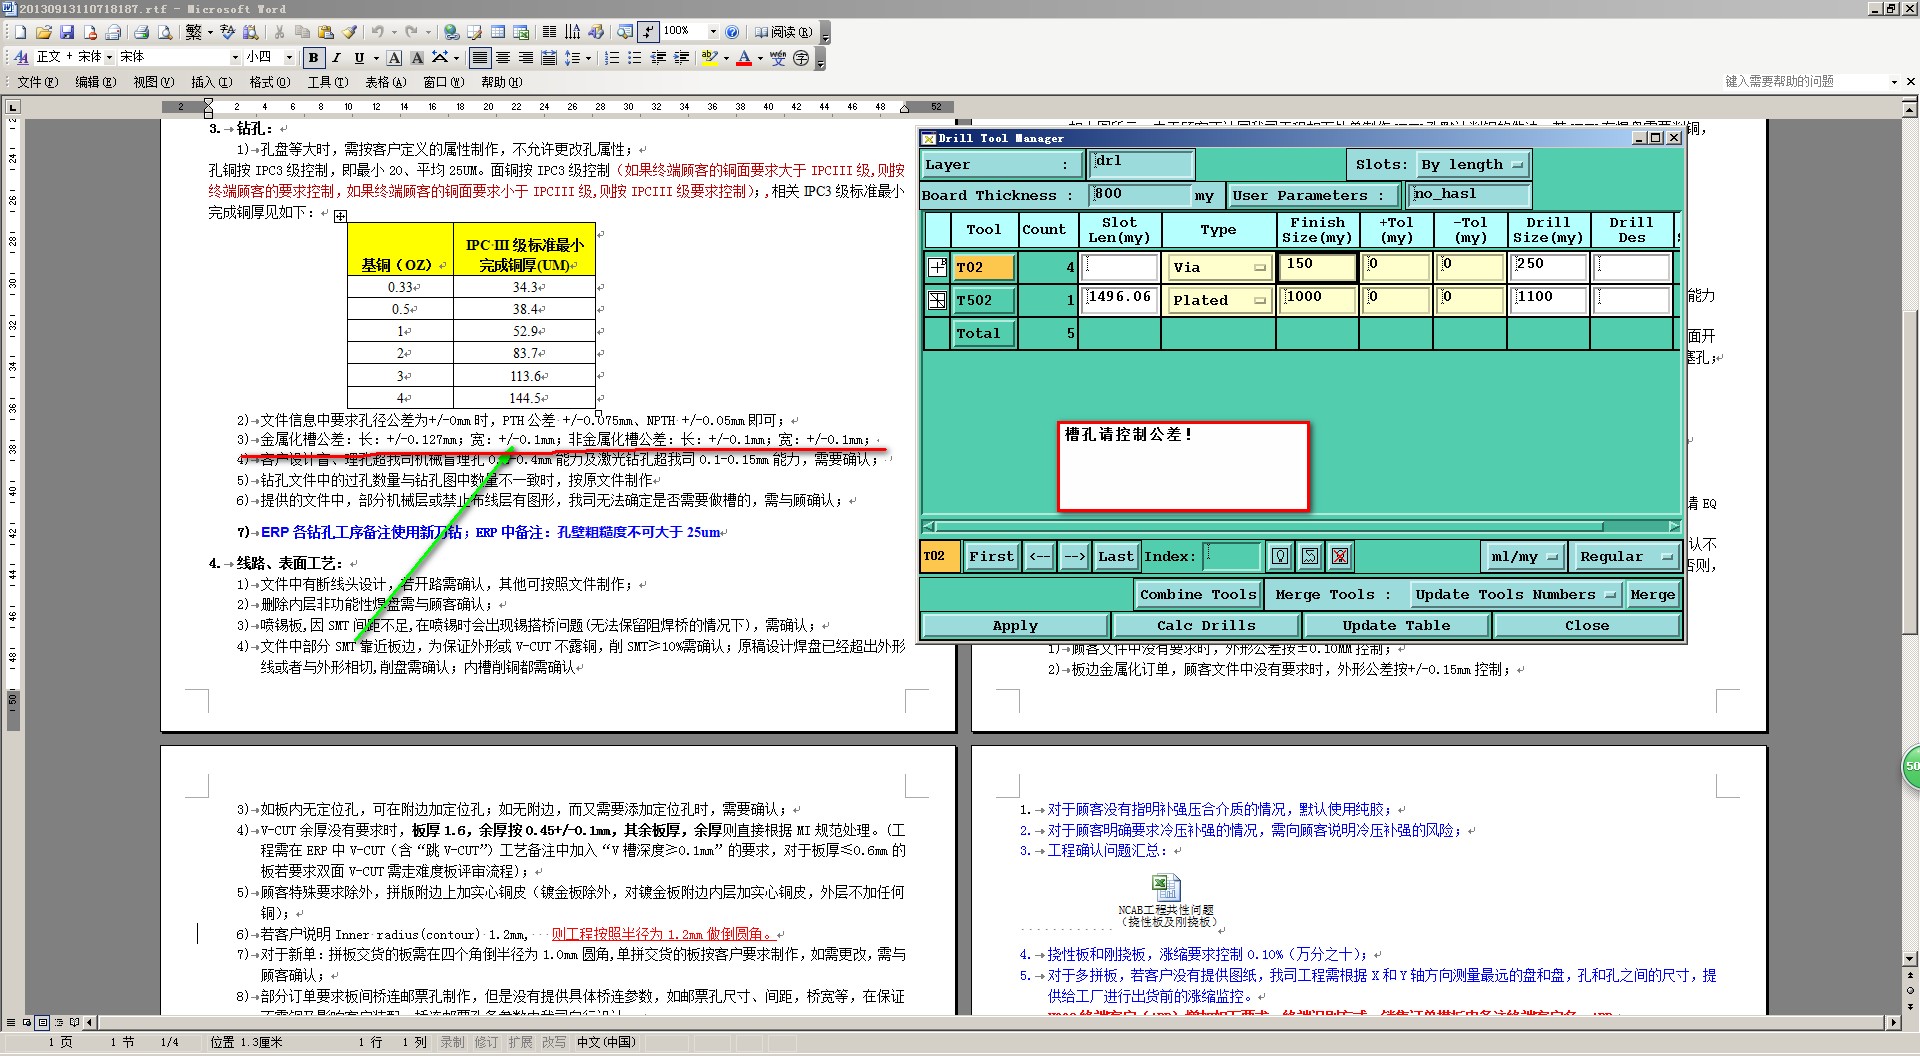Open T502 type 'Plated' dropdown

[x=1219, y=300]
